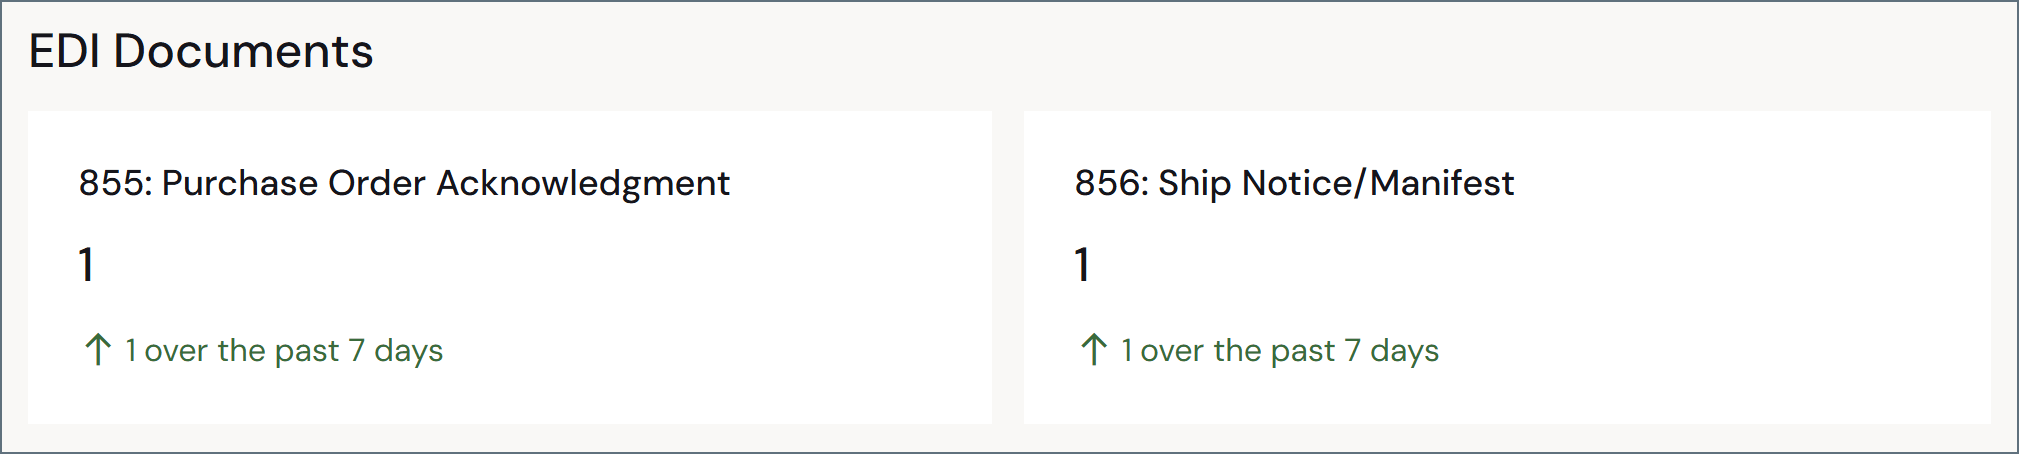Image resolution: width=2019 pixels, height=454 pixels.
Task: Click the "855:" document code prefix
Action: pyautogui.click(x=116, y=184)
